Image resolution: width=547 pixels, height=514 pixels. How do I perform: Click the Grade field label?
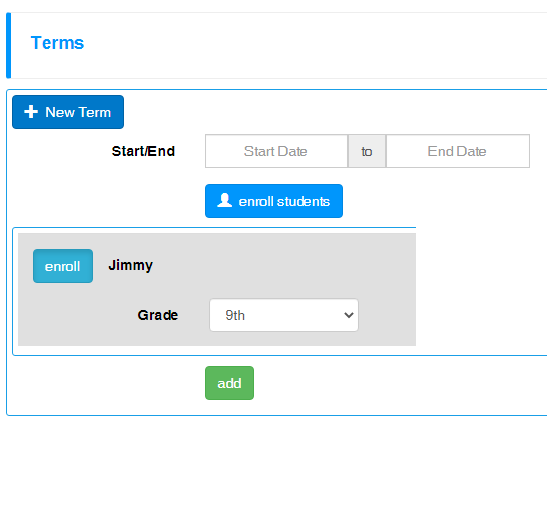[x=158, y=315]
